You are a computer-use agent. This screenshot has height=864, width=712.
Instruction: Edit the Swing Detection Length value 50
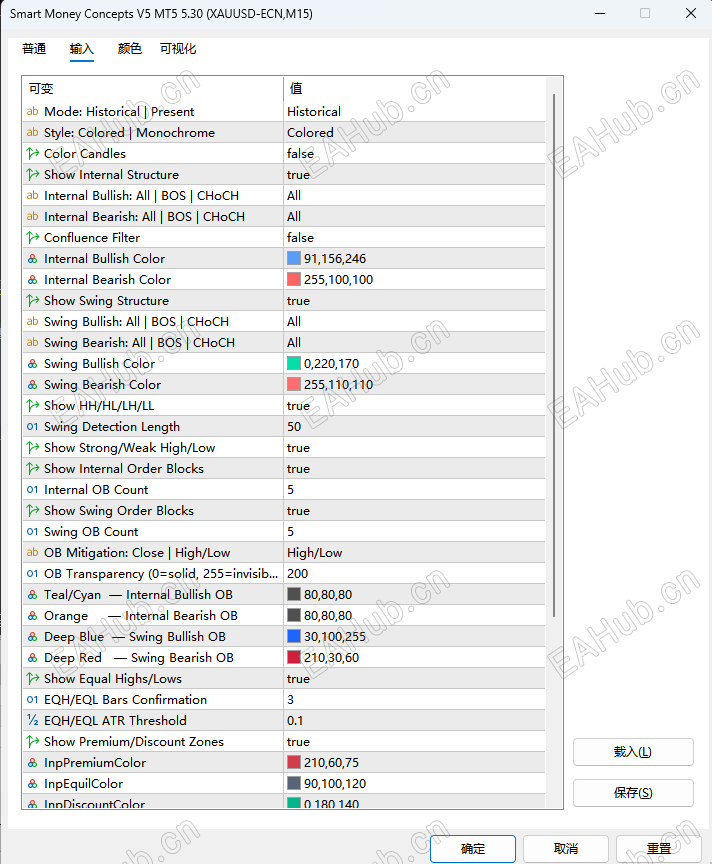coord(414,426)
